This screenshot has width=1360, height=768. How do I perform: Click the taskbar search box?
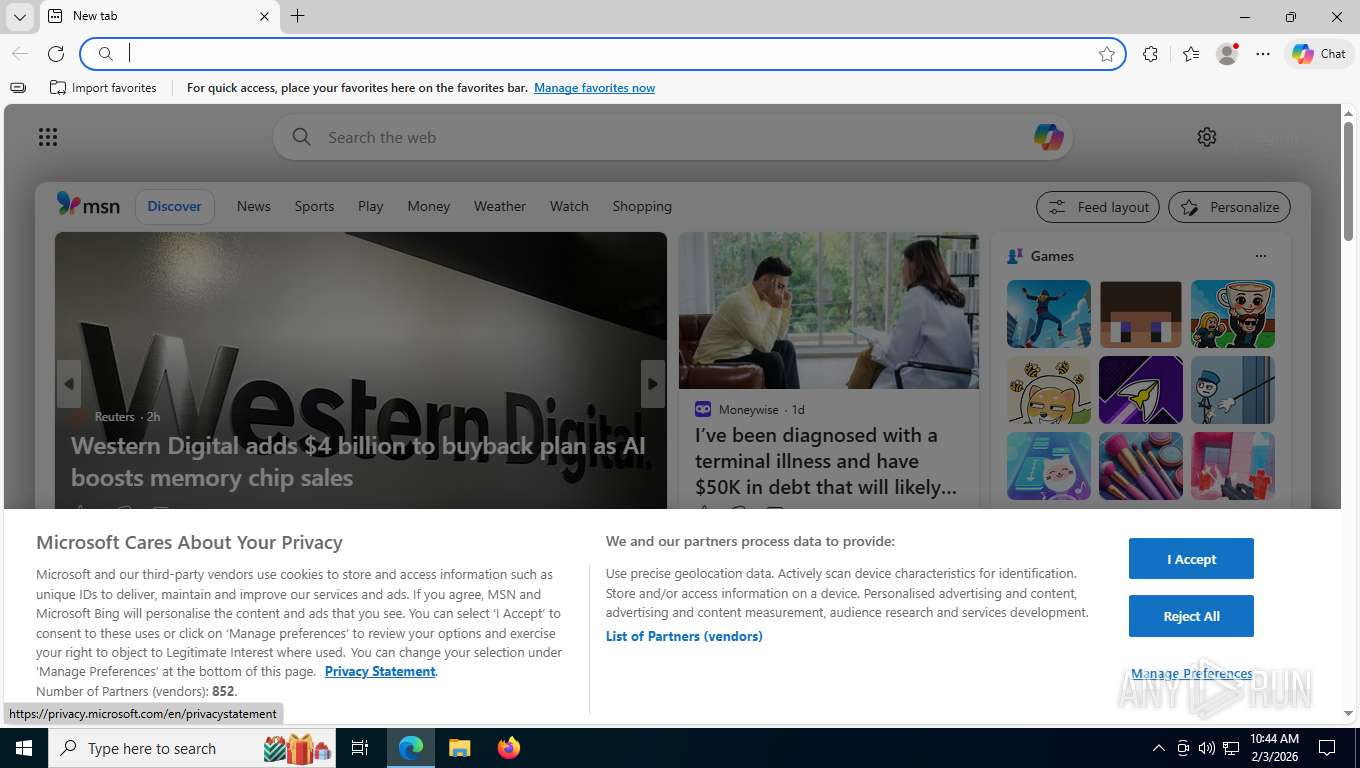pyautogui.click(x=193, y=748)
